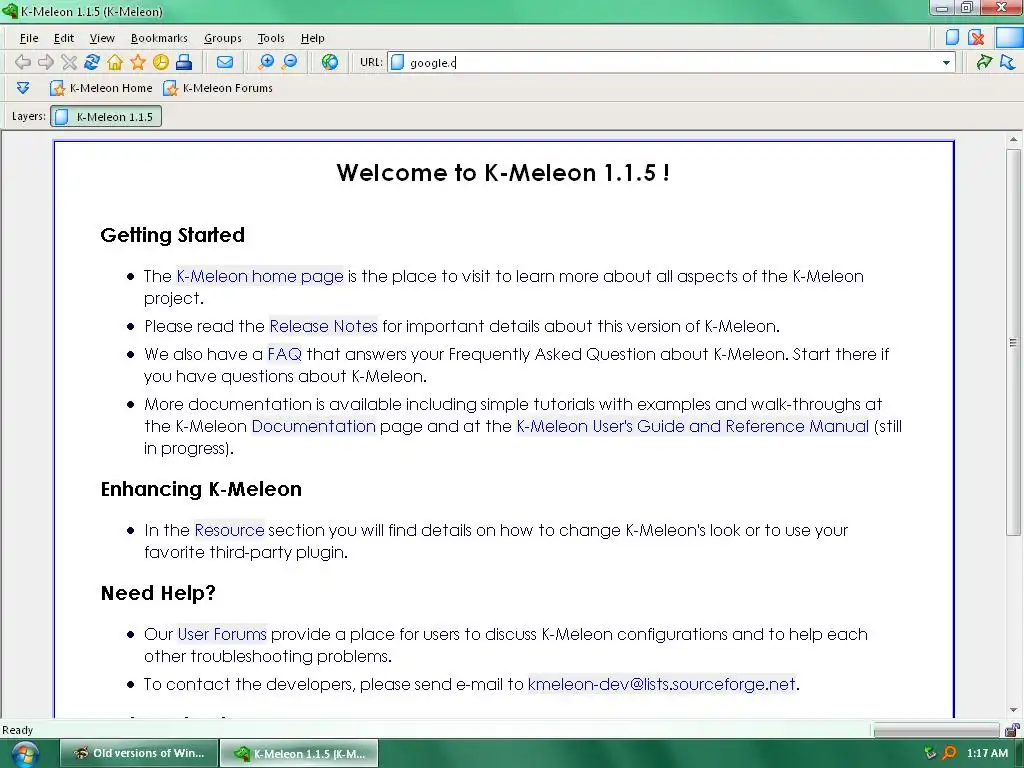Switch to Old versions of Win... taskbar window
This screenshot has width=1024, height=768.
(138, 753)
